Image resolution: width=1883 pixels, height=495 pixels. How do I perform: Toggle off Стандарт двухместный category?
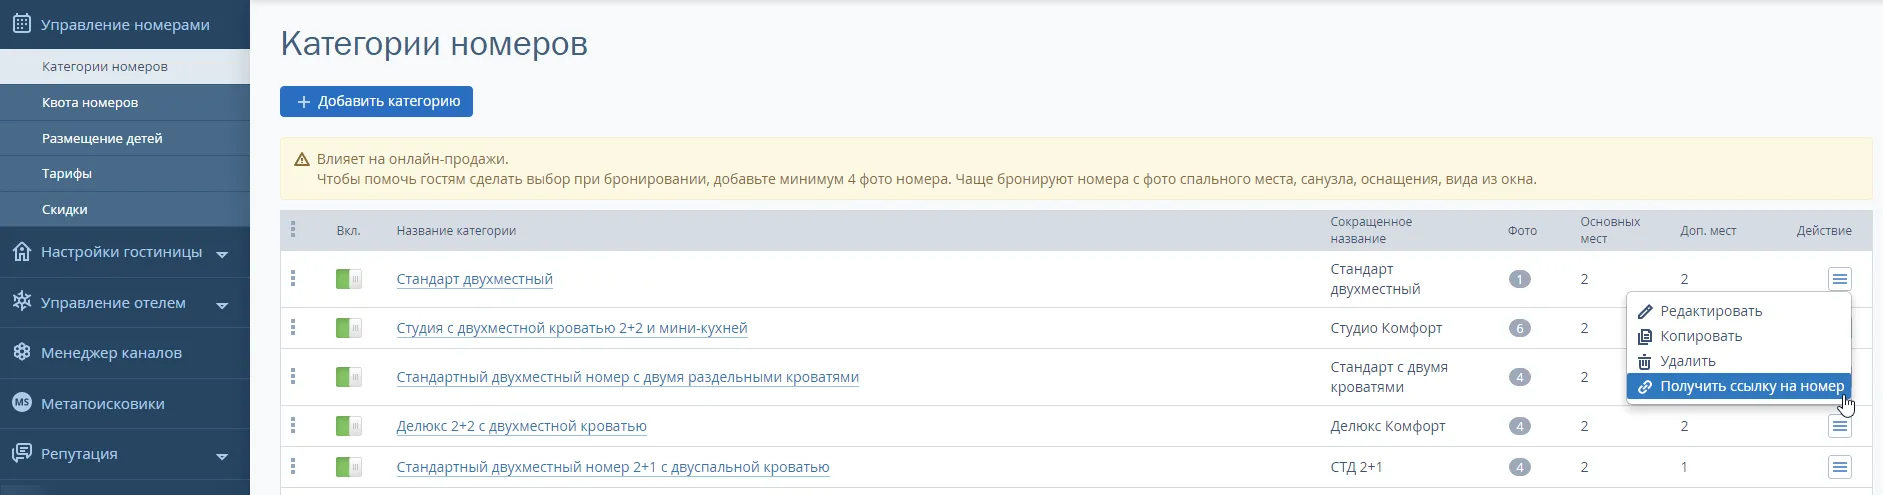click(x=349, y=279)
